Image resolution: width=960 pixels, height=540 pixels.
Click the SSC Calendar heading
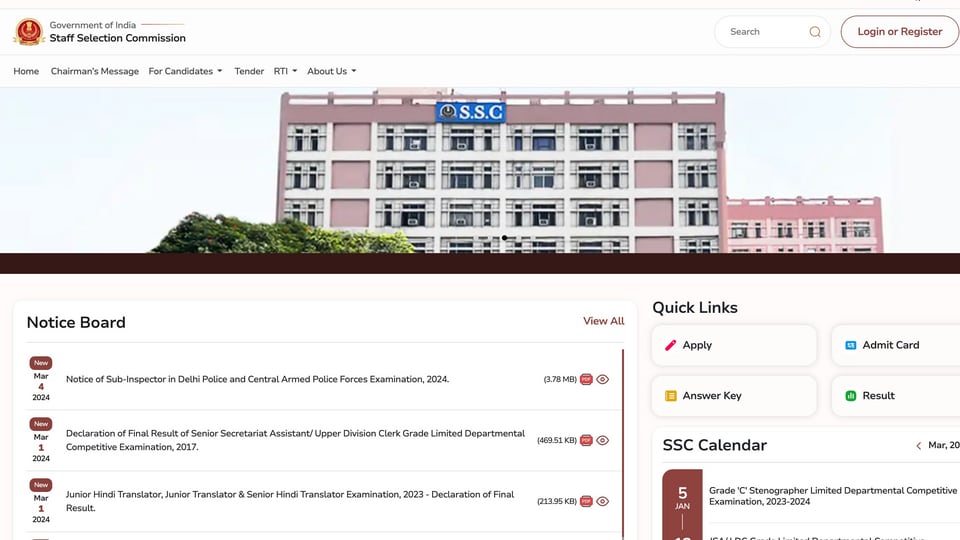pyautogui.click(x=714, y=445)
